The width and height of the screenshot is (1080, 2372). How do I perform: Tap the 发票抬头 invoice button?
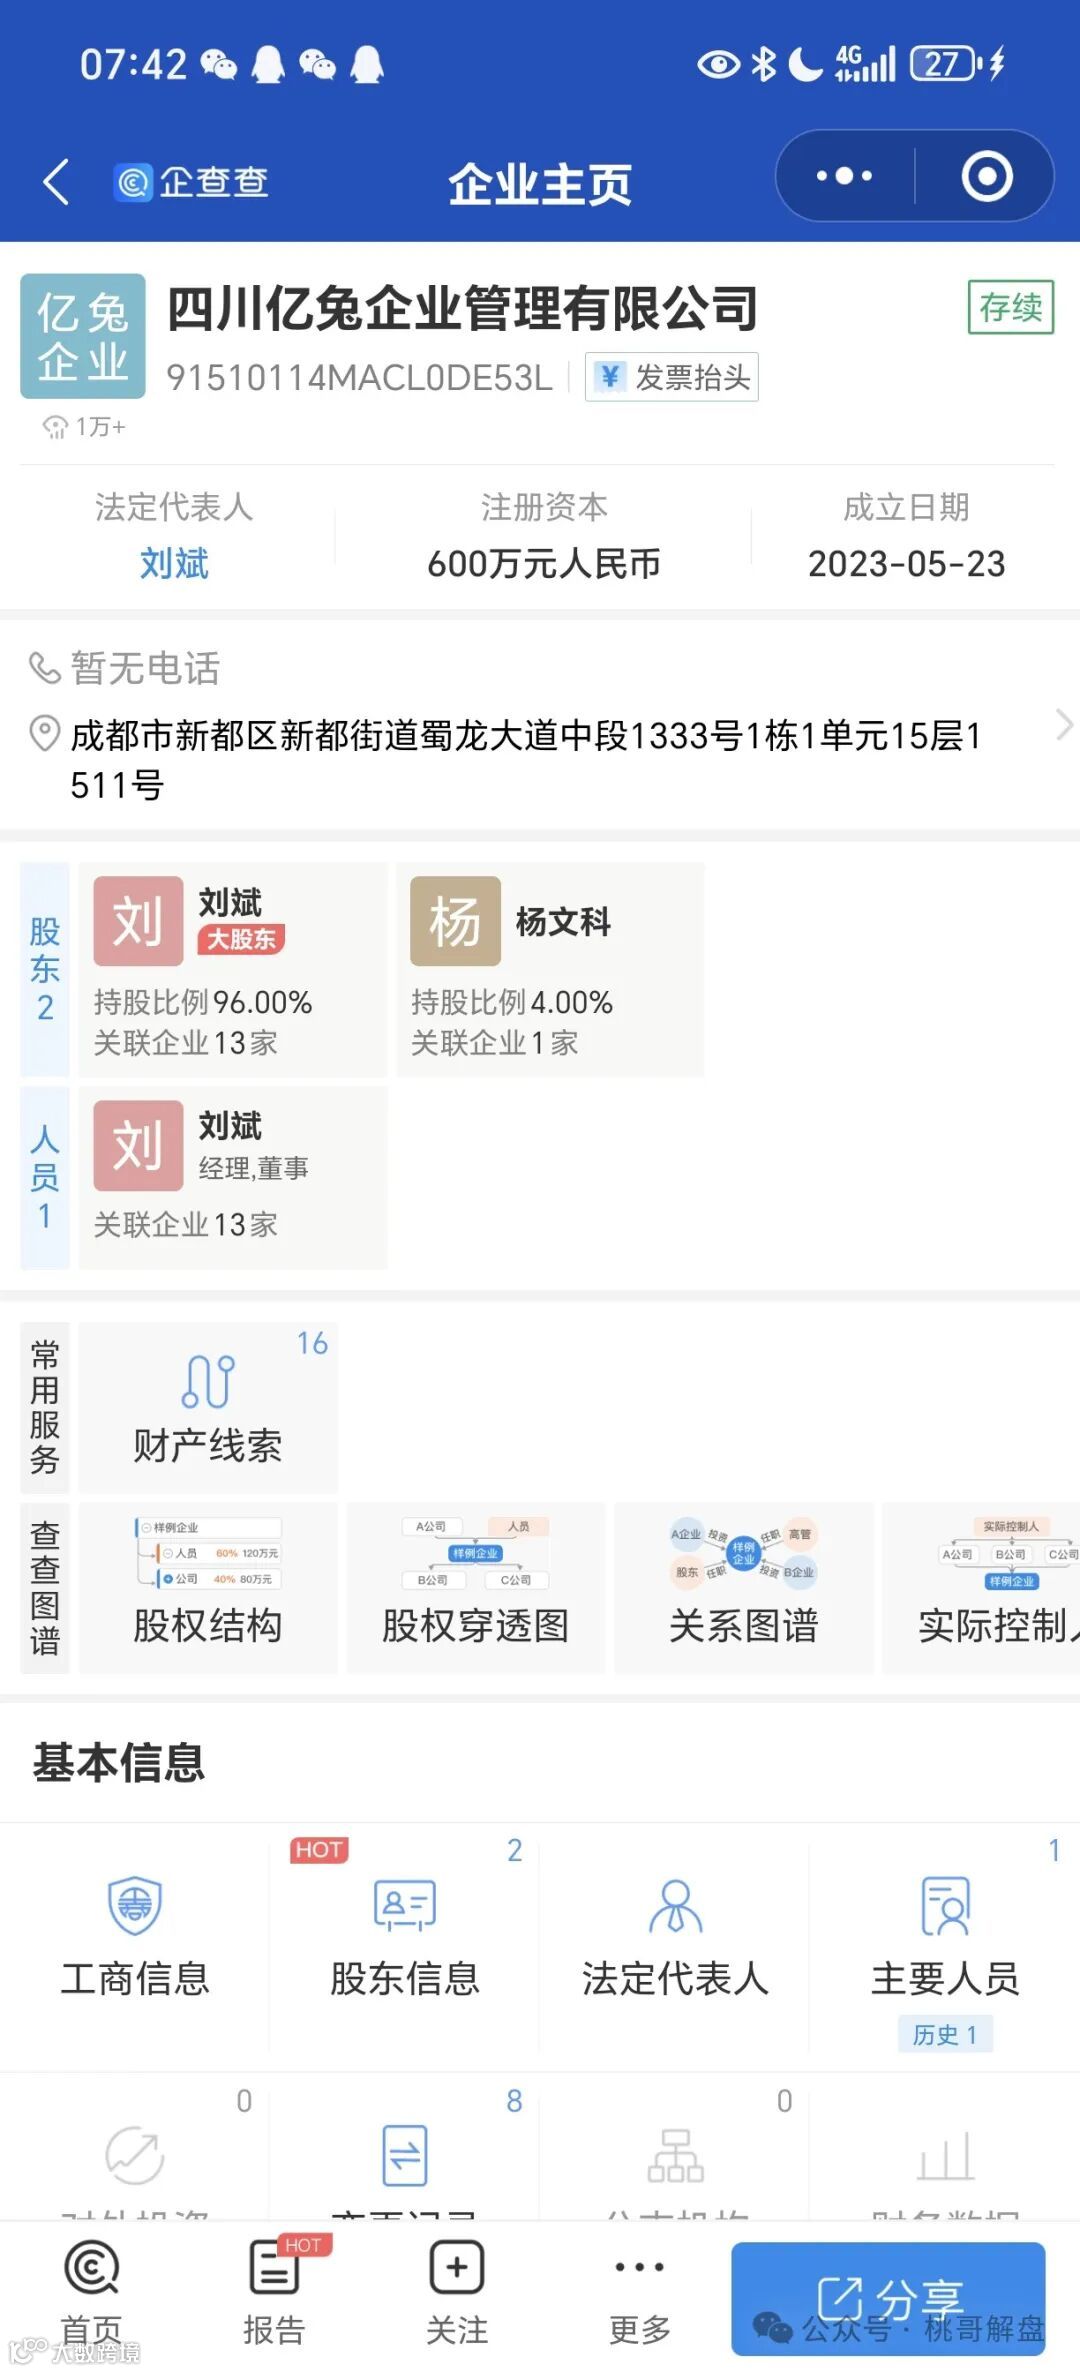click(672, 377)
